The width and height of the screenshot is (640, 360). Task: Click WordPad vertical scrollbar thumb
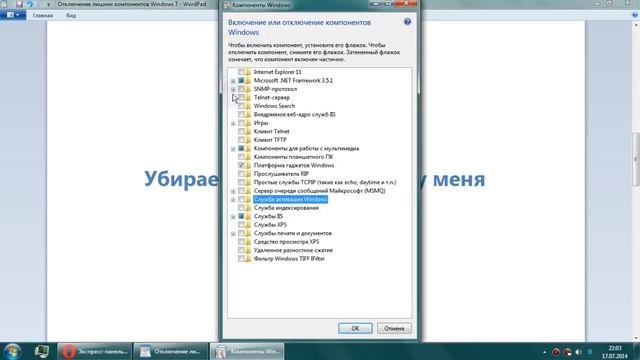(636, 158)
